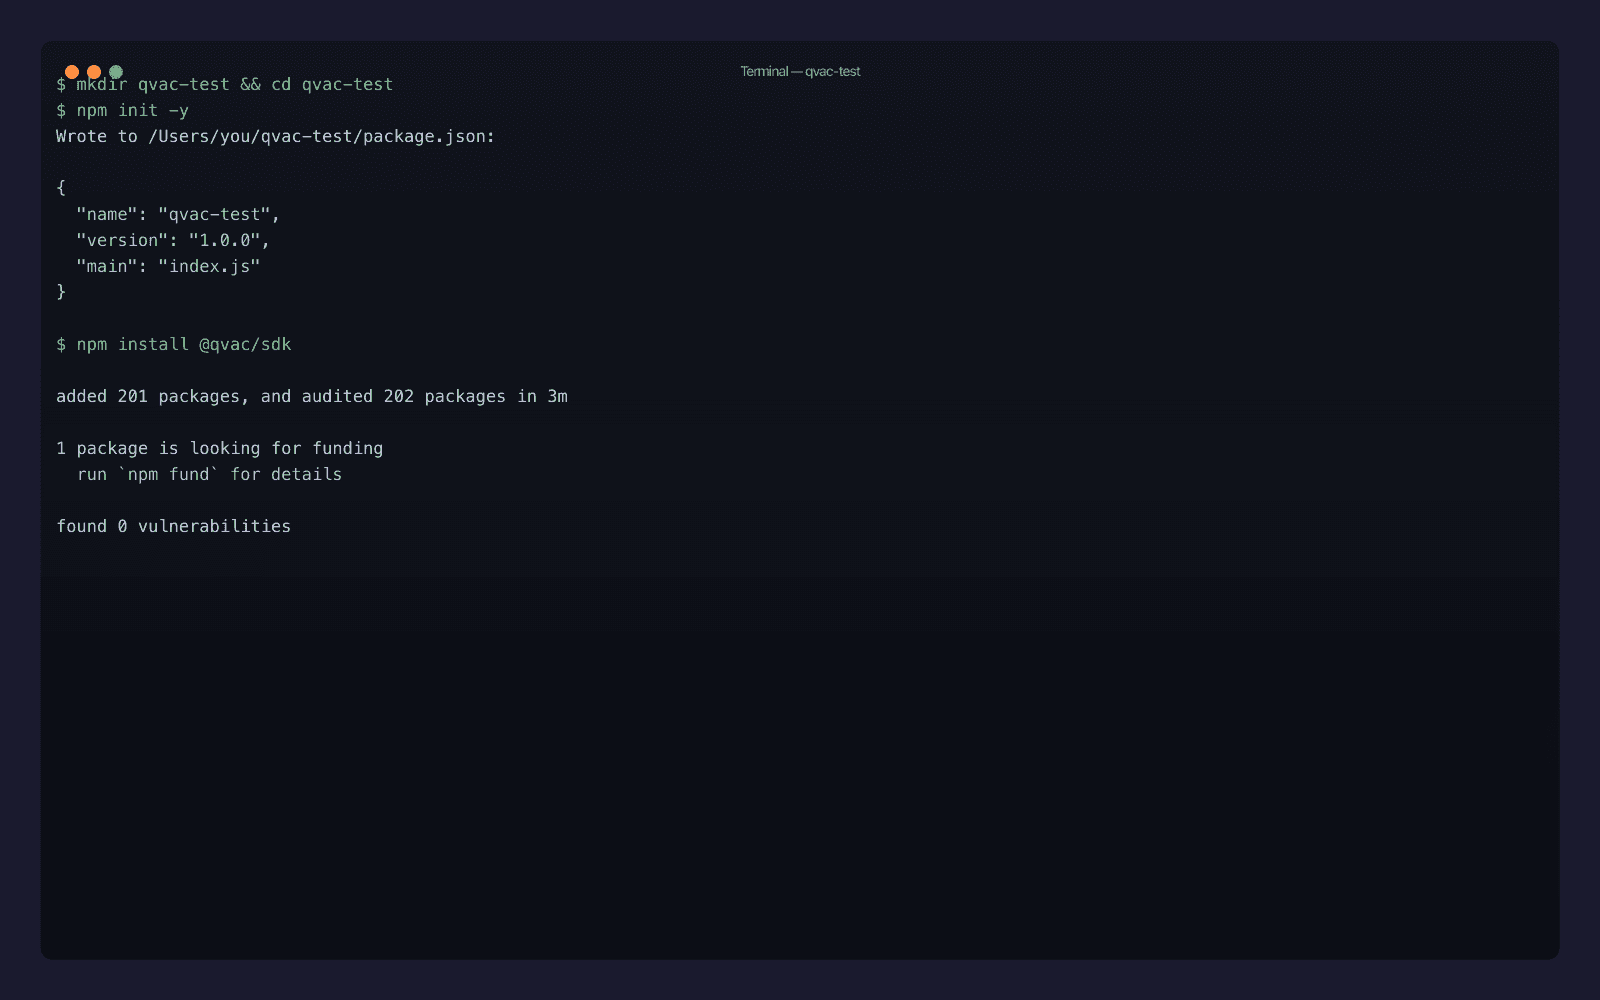Click the red close traffic light button
Viewport: 1600px width, 1000px height.
tap(73, 71)
